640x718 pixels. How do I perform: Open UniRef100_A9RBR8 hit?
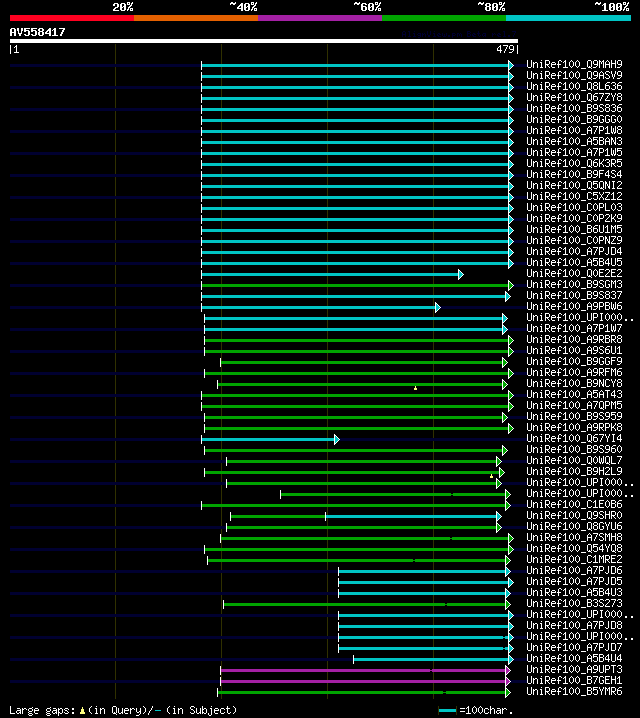(574, 339)
